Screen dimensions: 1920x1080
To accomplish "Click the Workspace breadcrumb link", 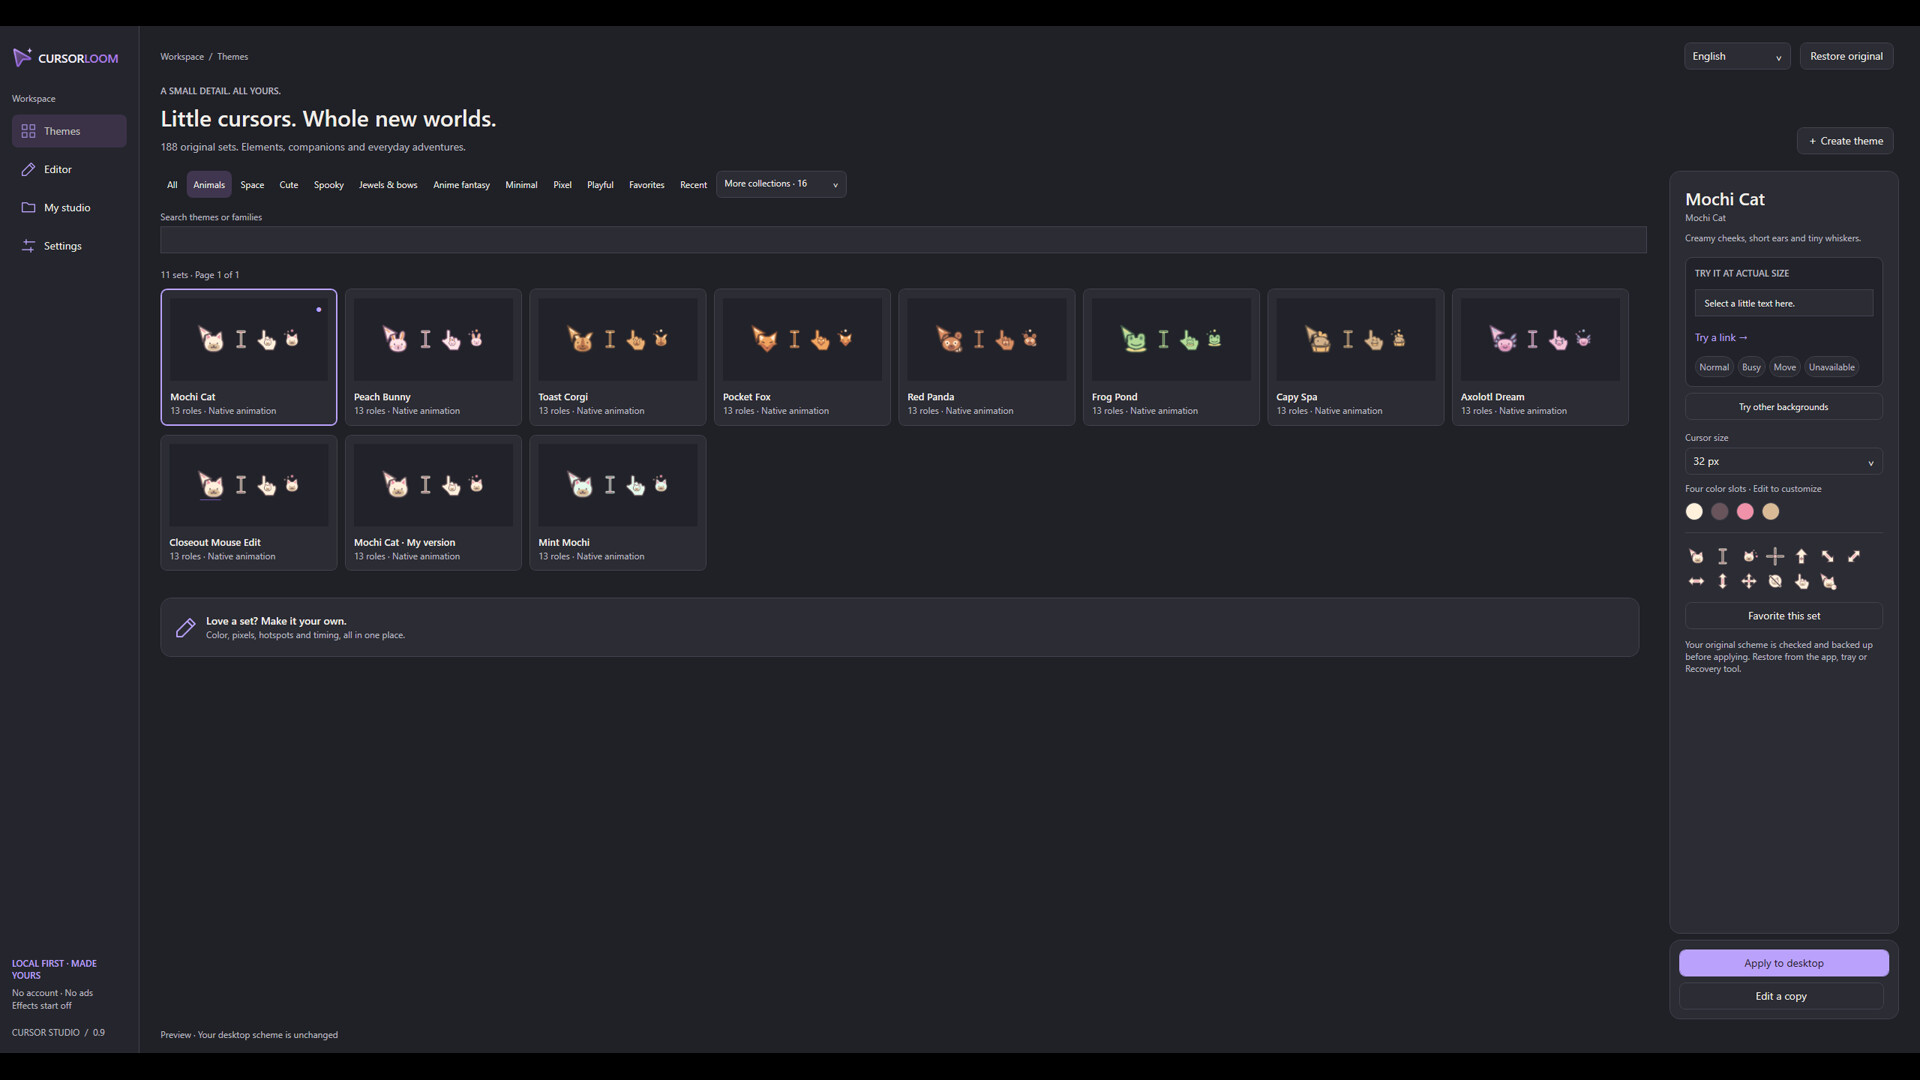I will tap(182, 57).
